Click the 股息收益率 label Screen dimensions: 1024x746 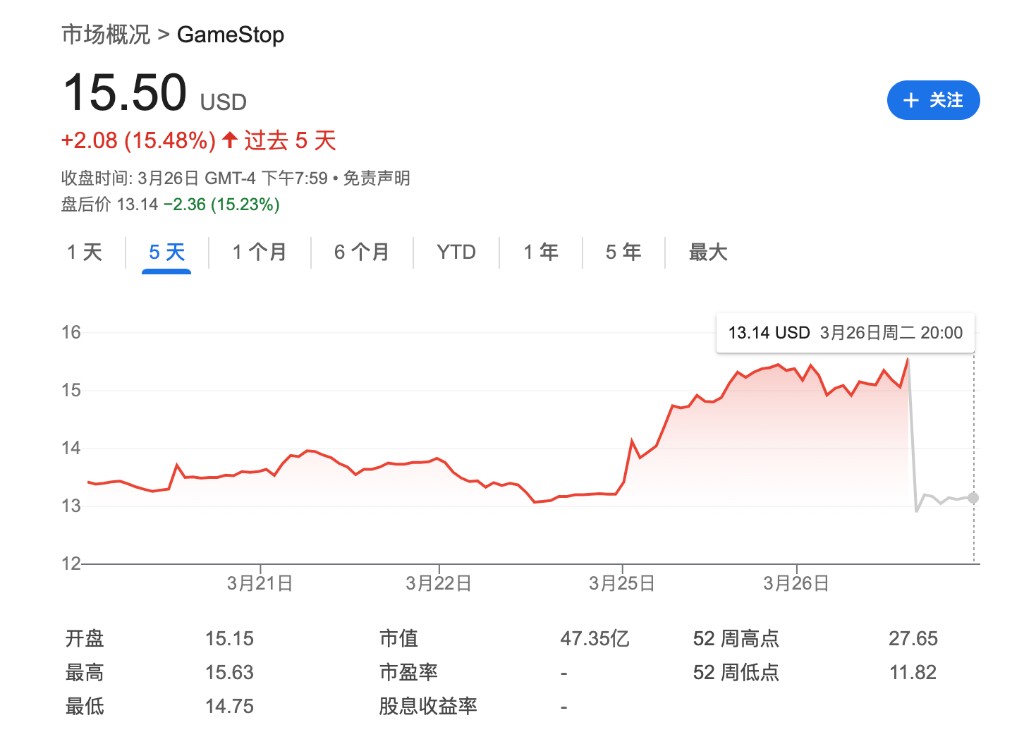pos(428,706)
